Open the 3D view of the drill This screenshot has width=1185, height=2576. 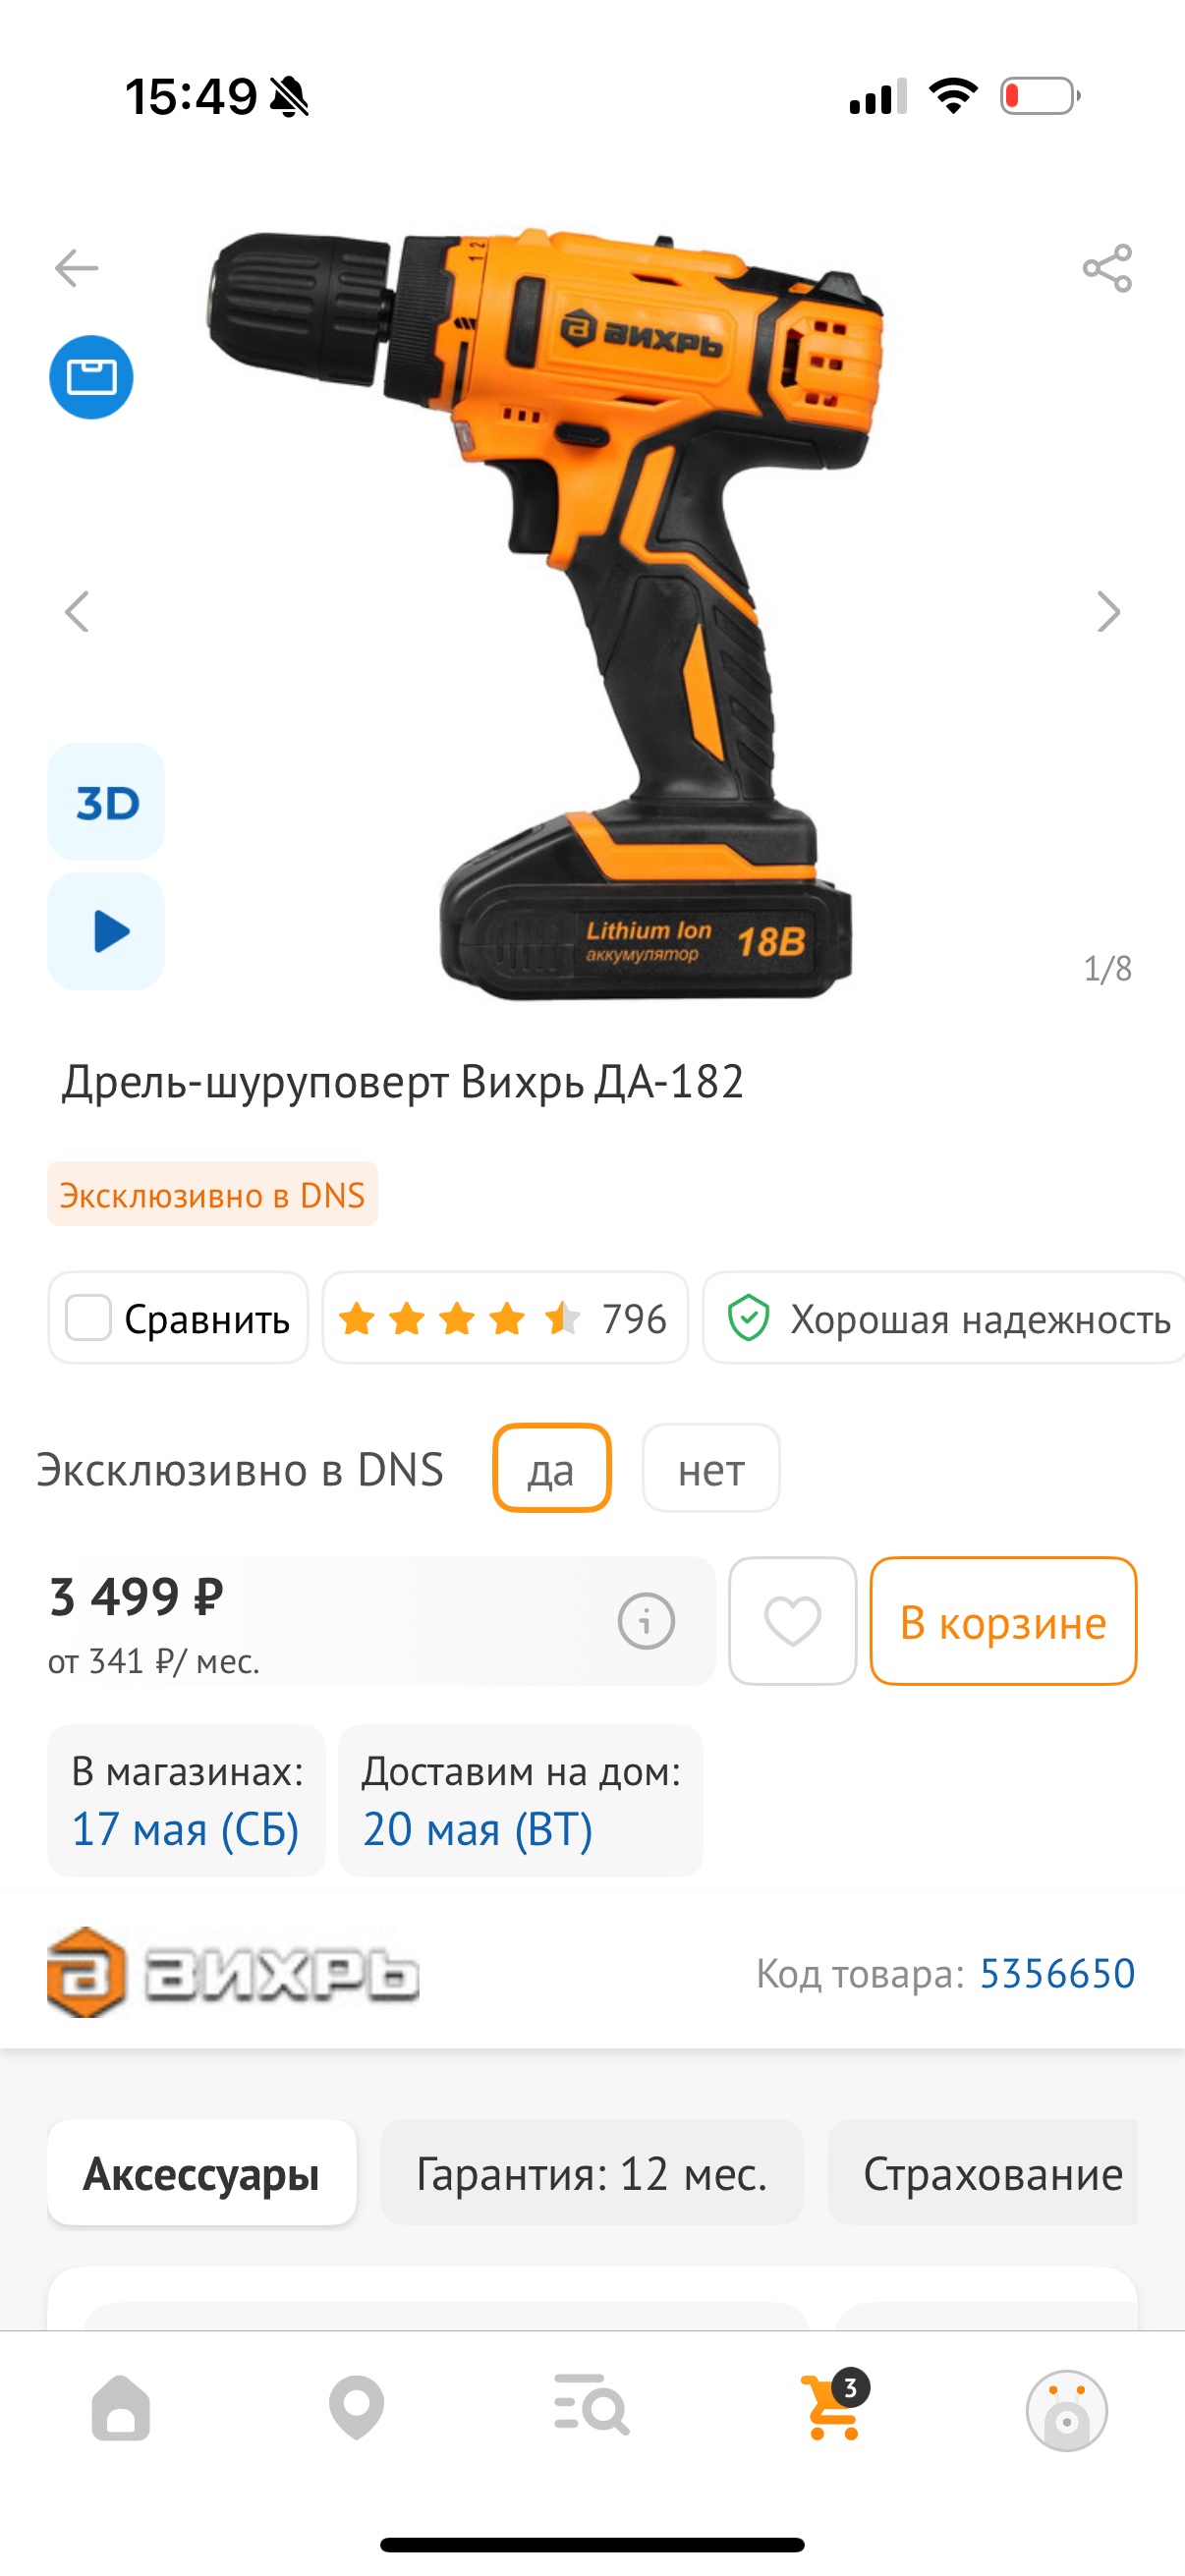(x=106, y=802)
